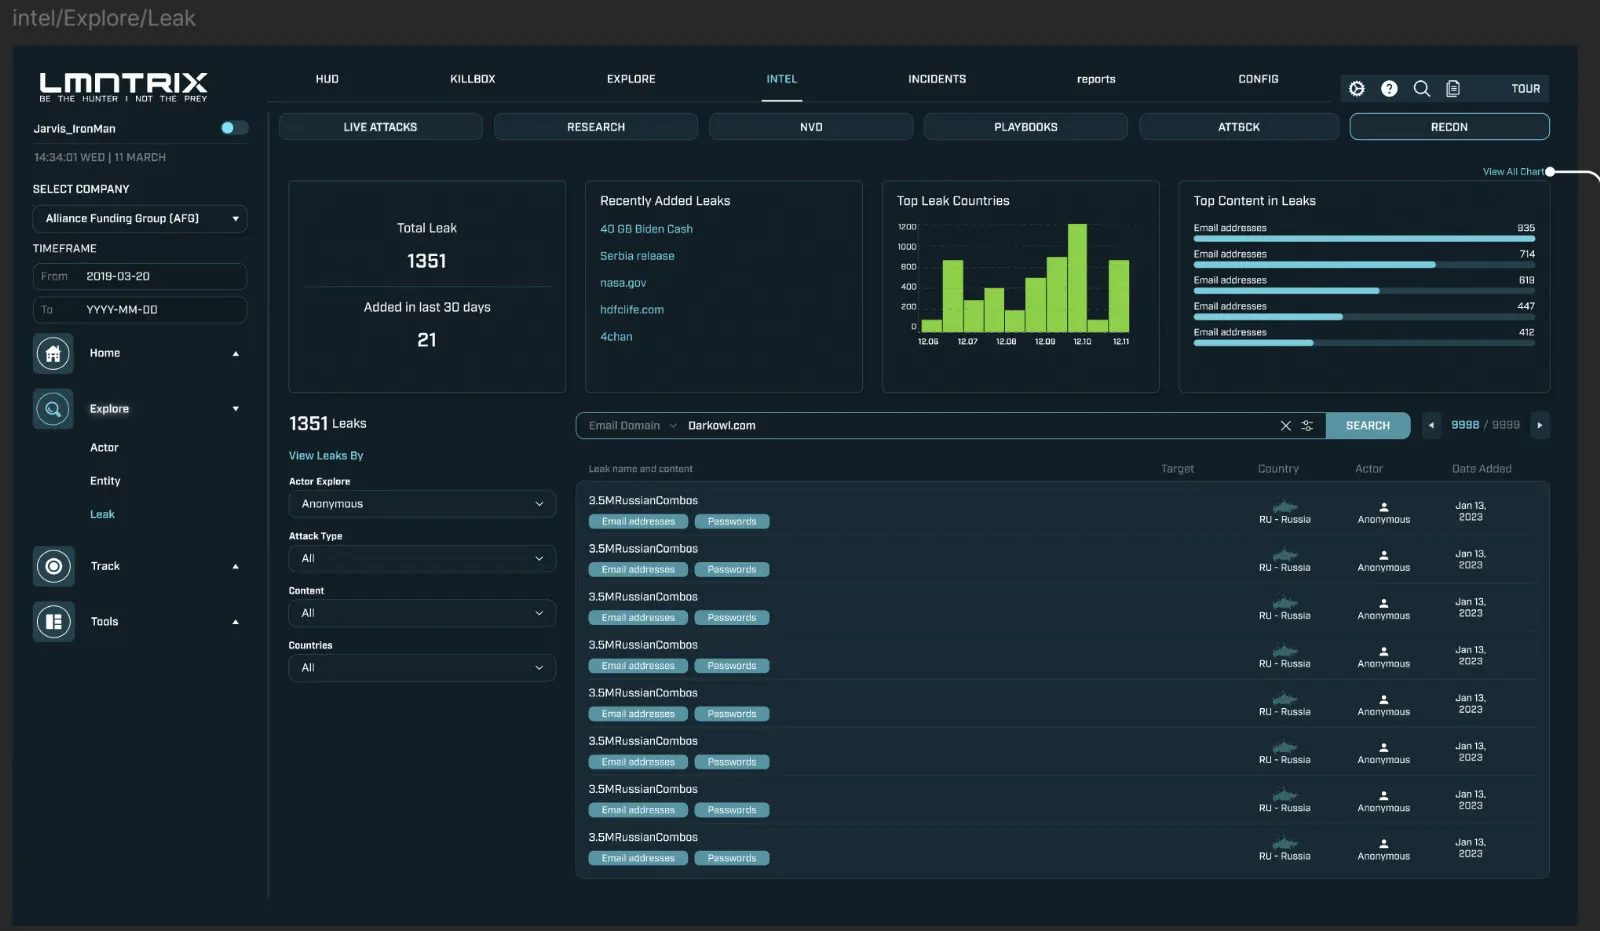Expand the Tools menu arrow
This screenshot has height=931, width=1600.
pyautogui.click(x=236, y=622)
